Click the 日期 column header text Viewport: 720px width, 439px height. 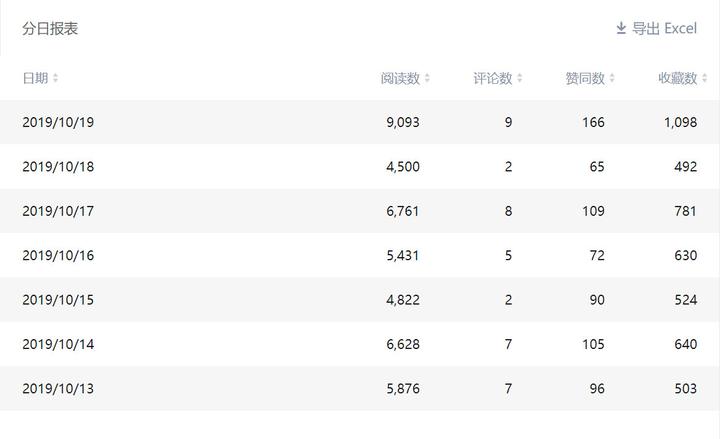pyautogui.click(x=35, y=78)
